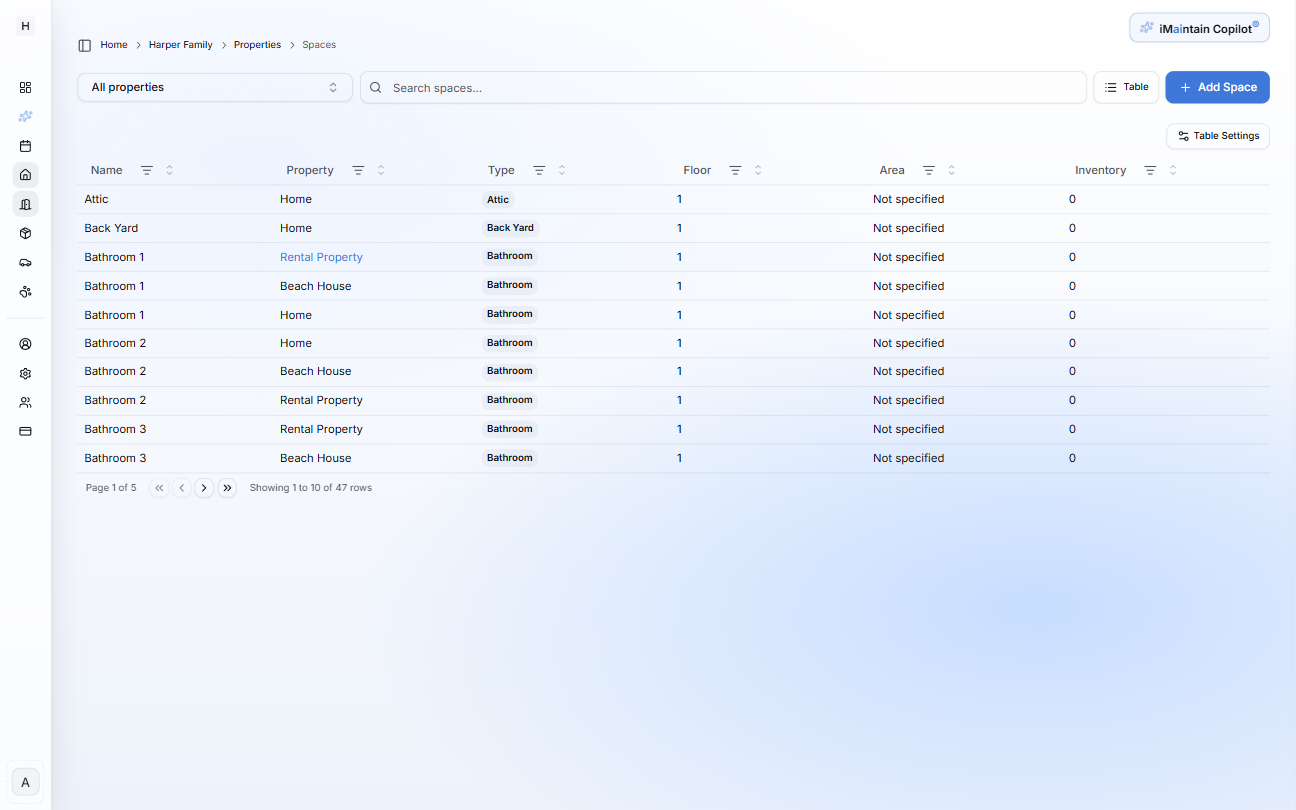Open the door-shaped Spaces icon
Viewport: 1296px width, 810px height.
(x=25, y=204)
